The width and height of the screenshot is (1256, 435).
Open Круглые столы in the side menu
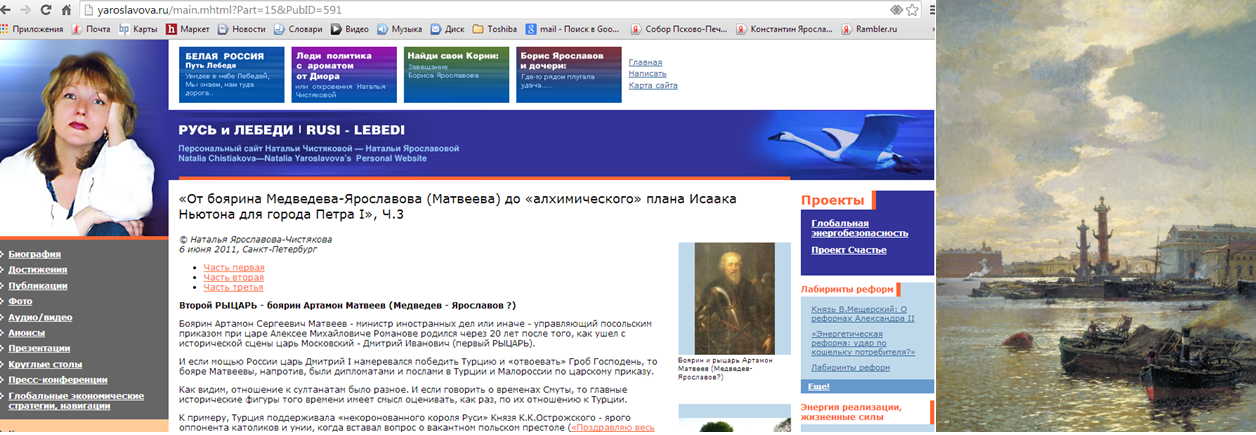tap(46, 364)
